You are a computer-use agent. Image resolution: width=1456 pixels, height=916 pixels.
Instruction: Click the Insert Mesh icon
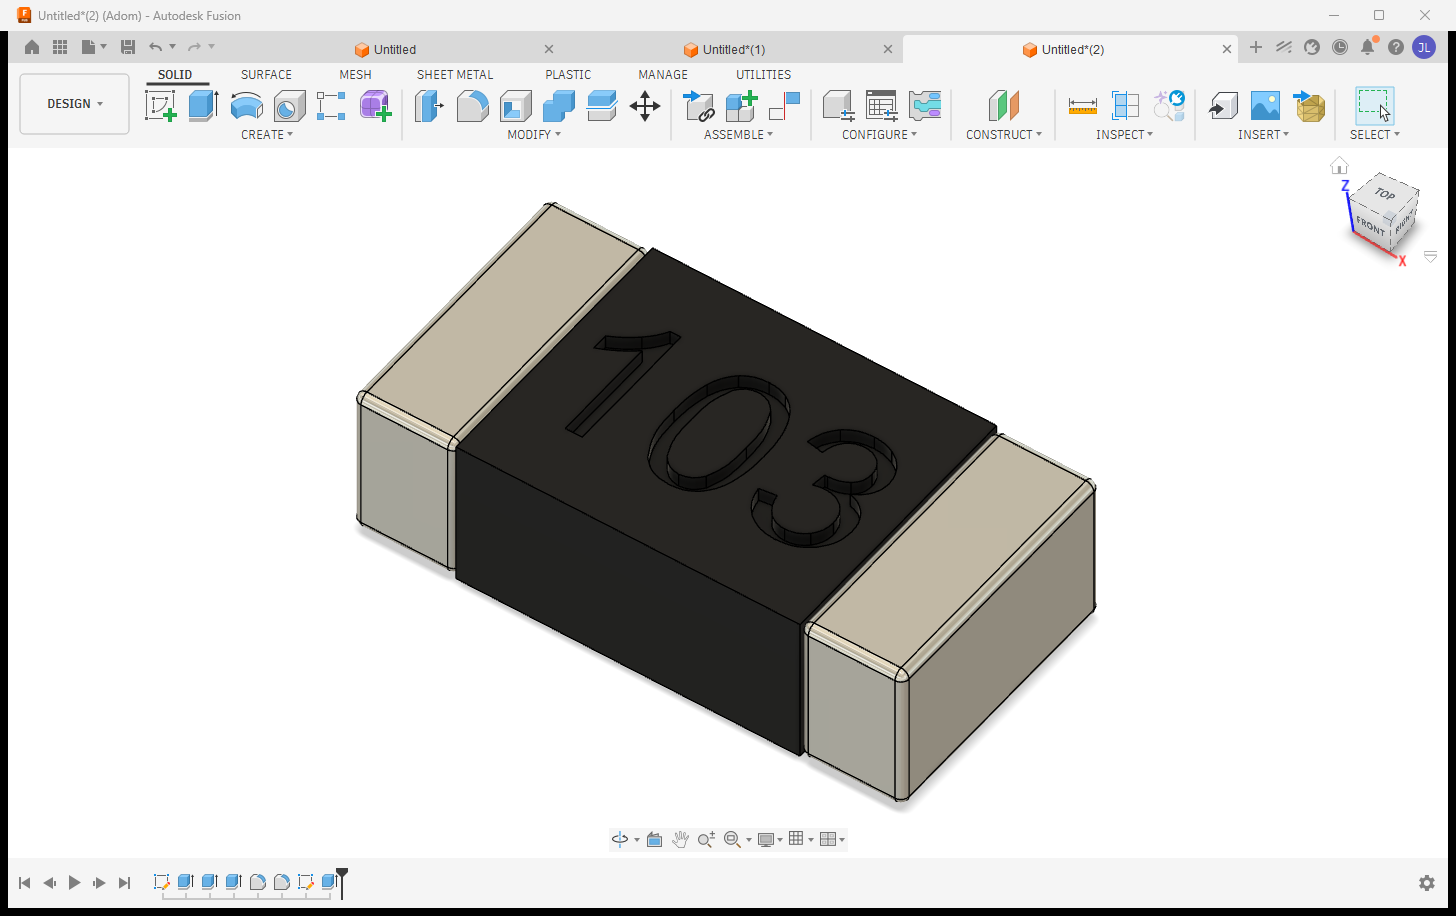(x=1309, y=105)
